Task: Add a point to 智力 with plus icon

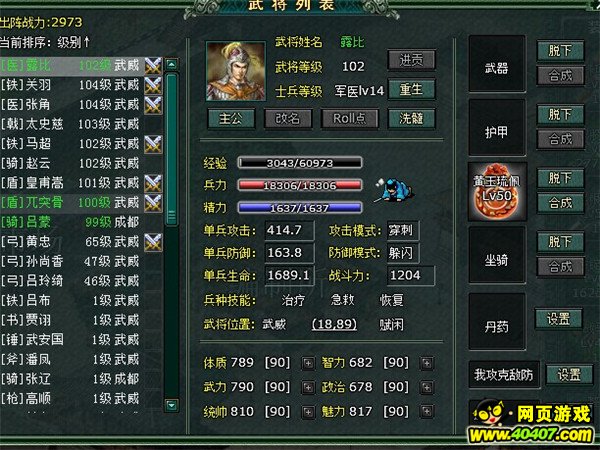Action: coord(427,363)
